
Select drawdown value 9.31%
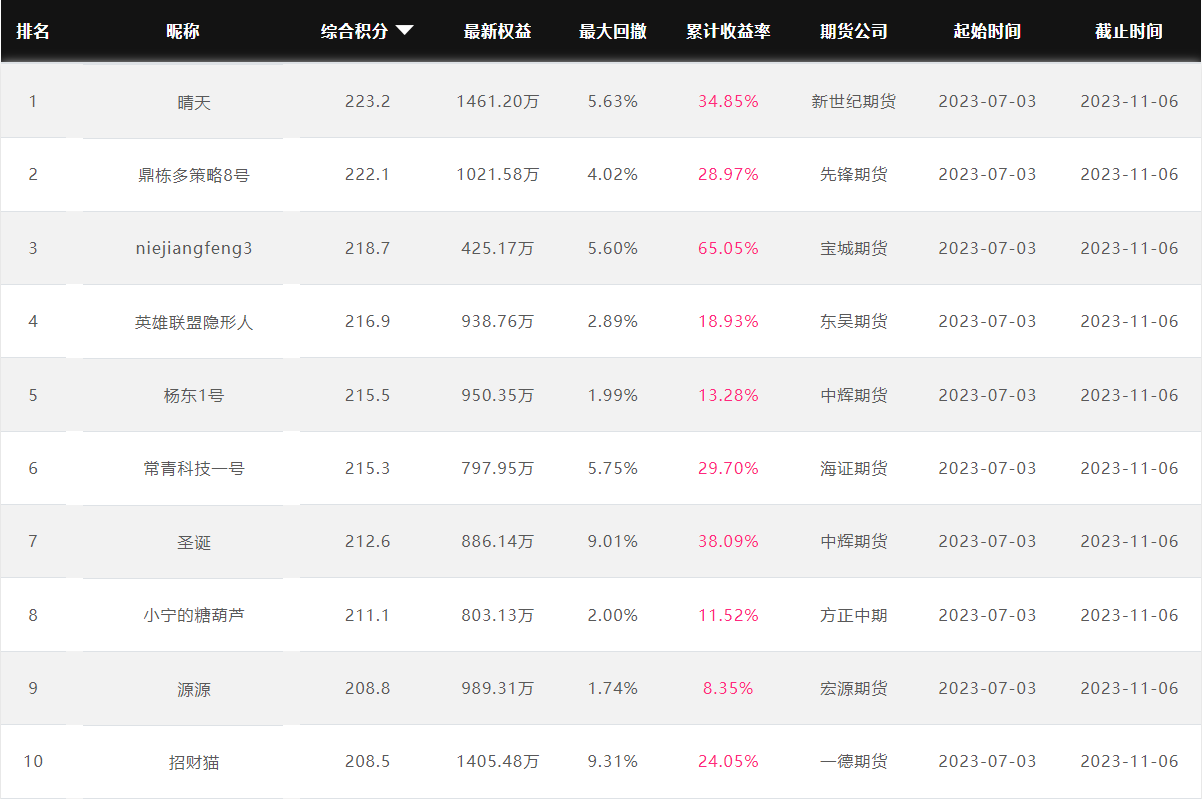pyautogui.click(x=613, y=761)
